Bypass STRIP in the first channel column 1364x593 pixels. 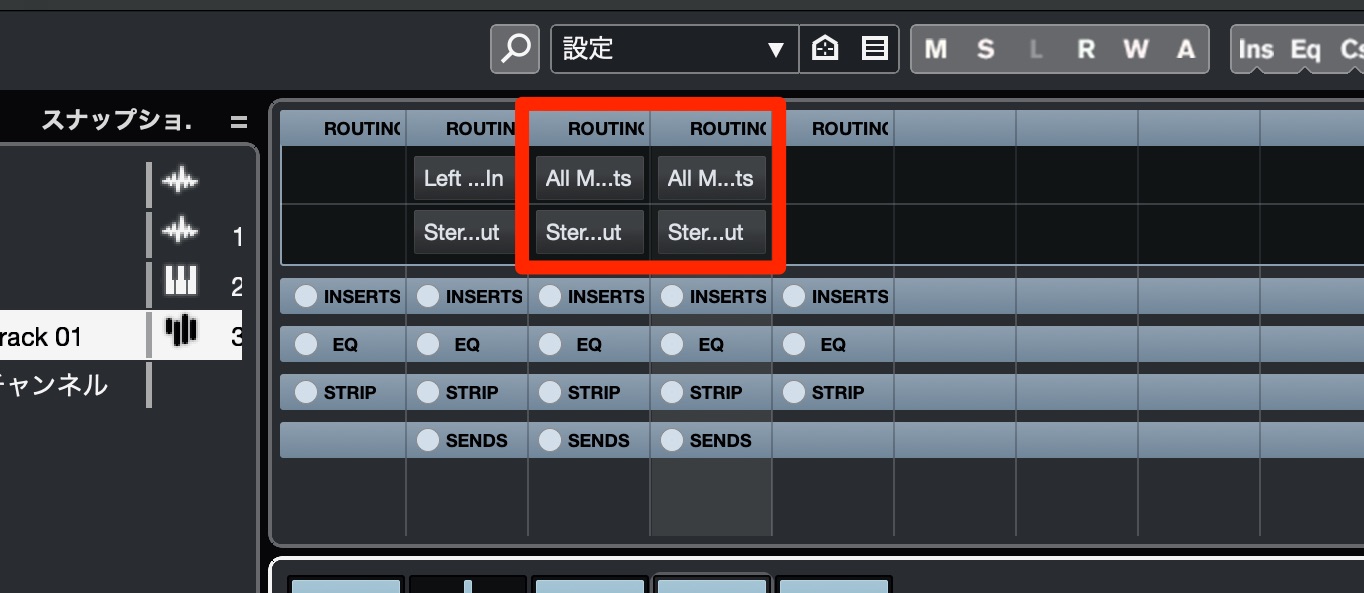tap(305, 392)
